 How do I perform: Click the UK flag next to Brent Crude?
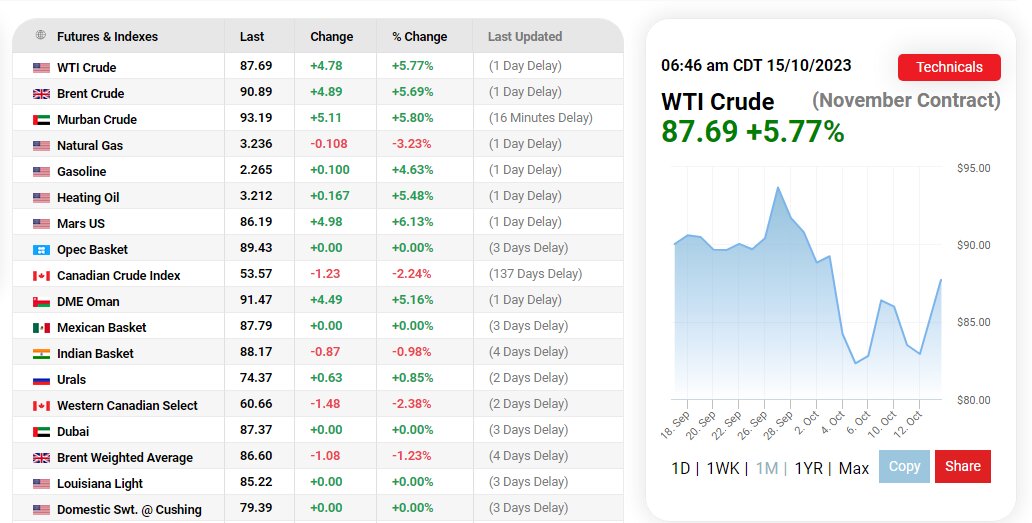coord(41,94)
